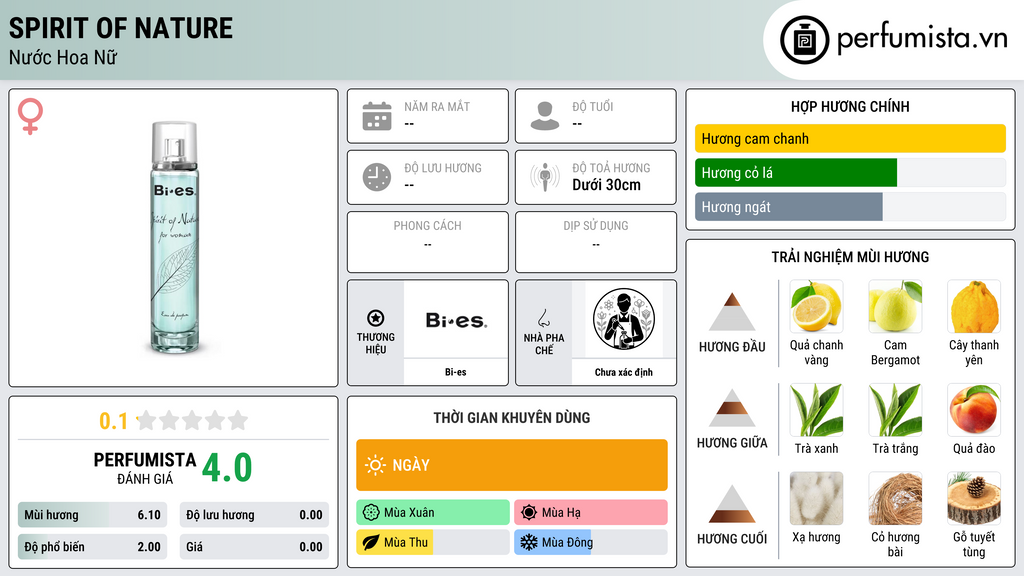Viewport: 1024px width, 576px height.
Task: Click the Gỗ tuyết tùng cedarwood image
Action: click(x=974, y=498)
